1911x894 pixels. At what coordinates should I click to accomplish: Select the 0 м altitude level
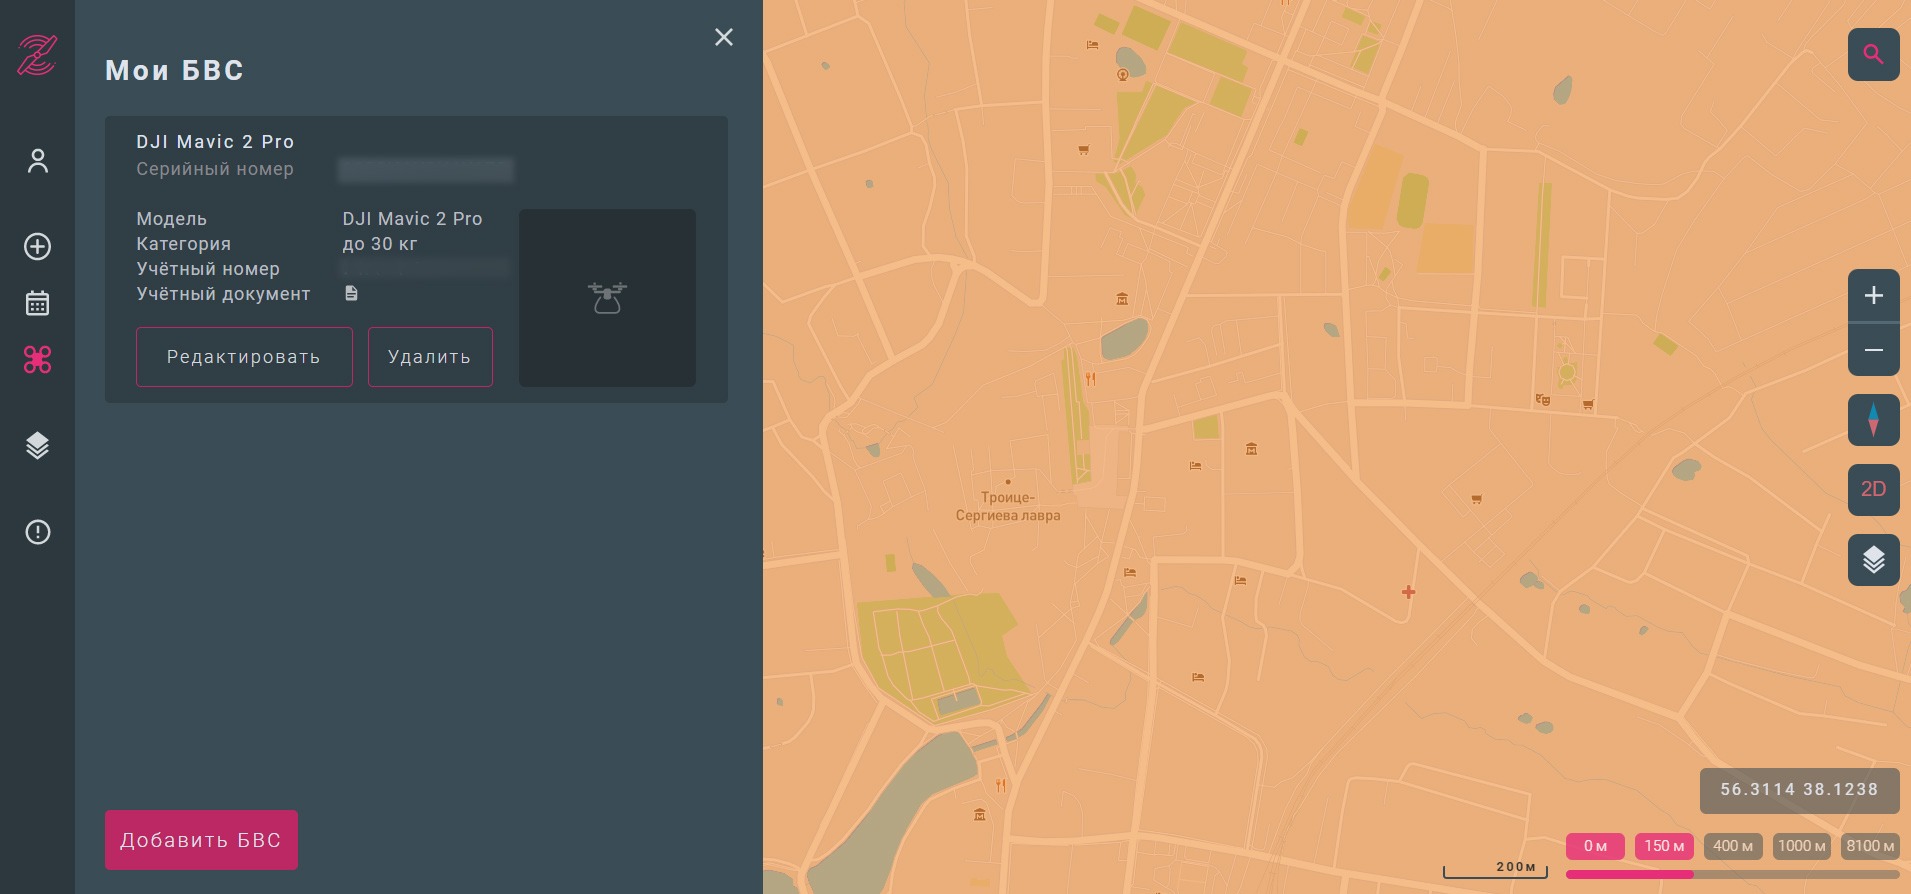tap(1595, 846)
